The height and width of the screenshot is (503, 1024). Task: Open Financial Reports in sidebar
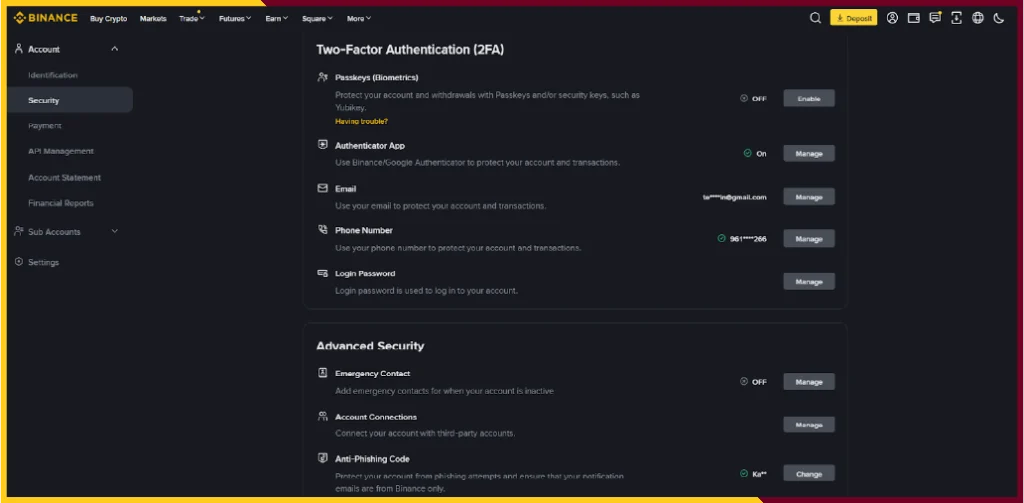pos(61,203)
